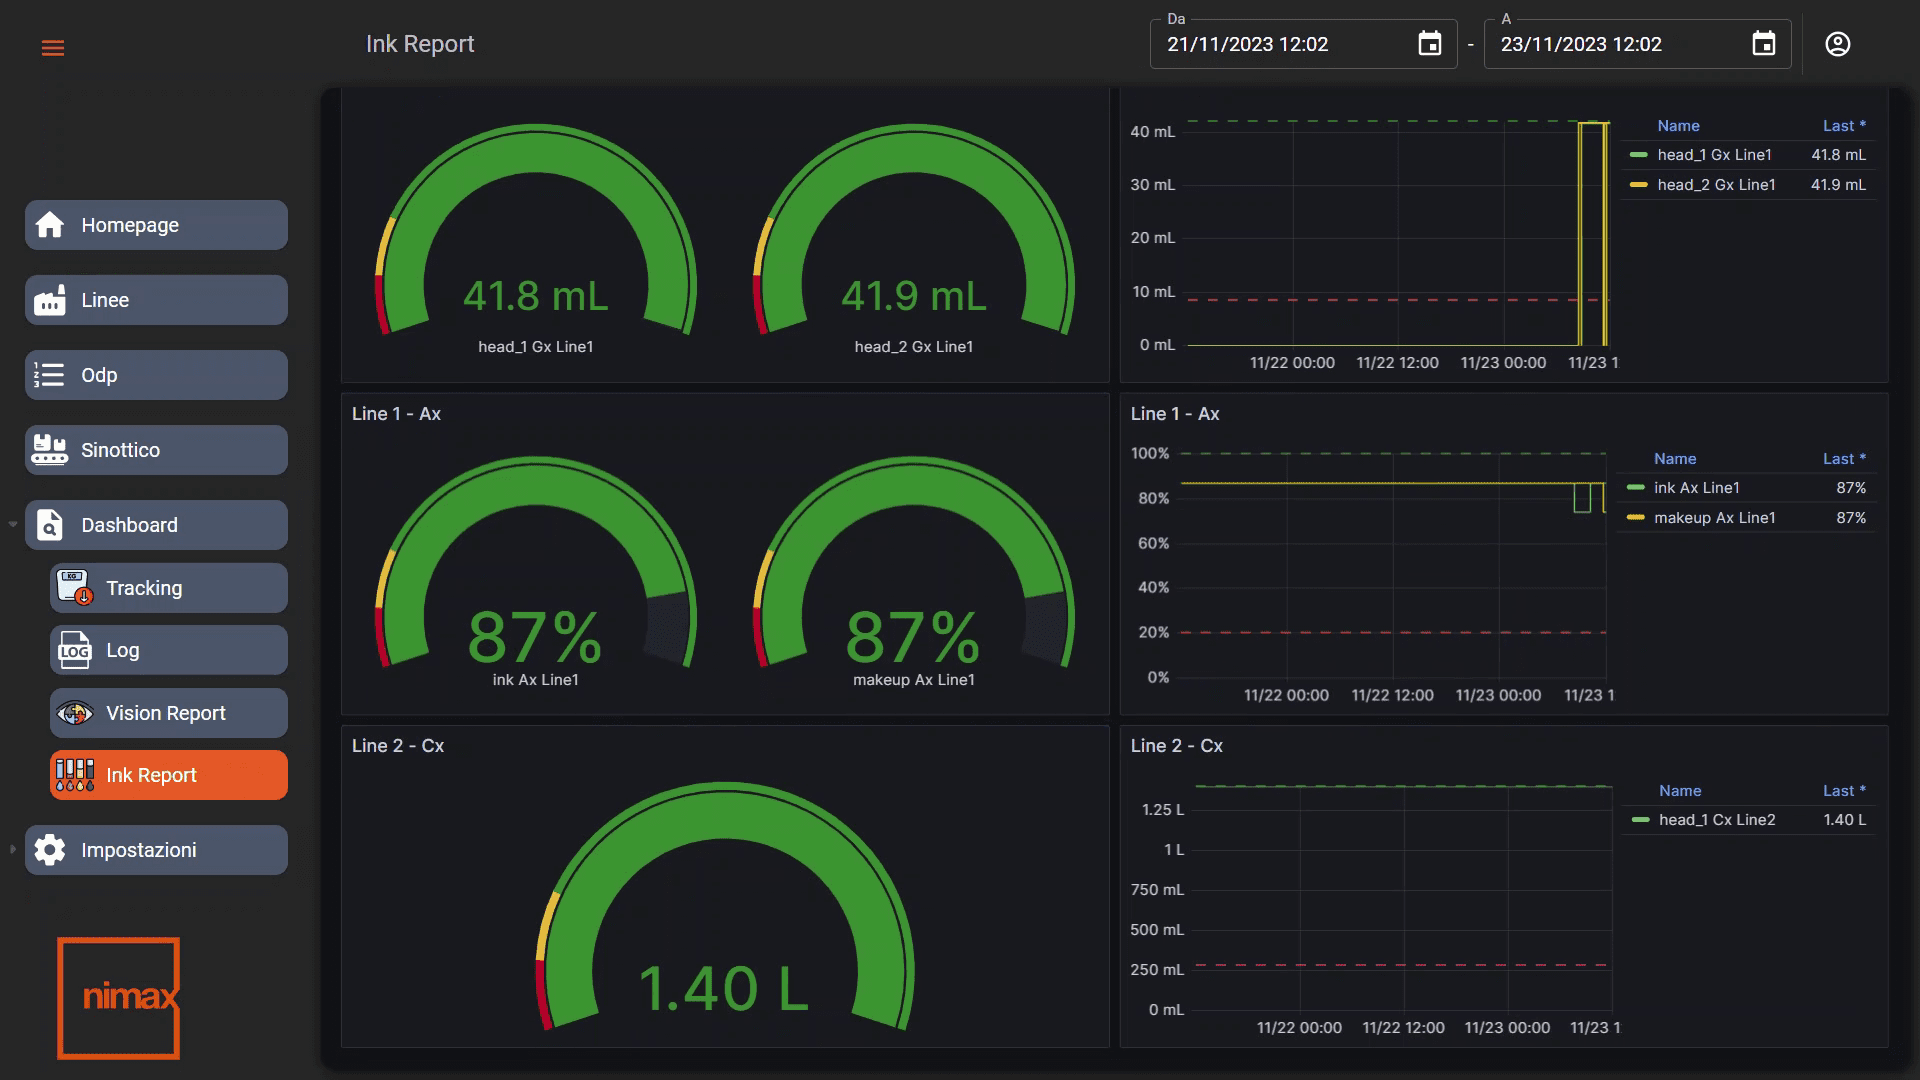Click the Sinottico conveyor icon
The height and width of the screenshot is (1080, 1920).
(x=50, y=450)
